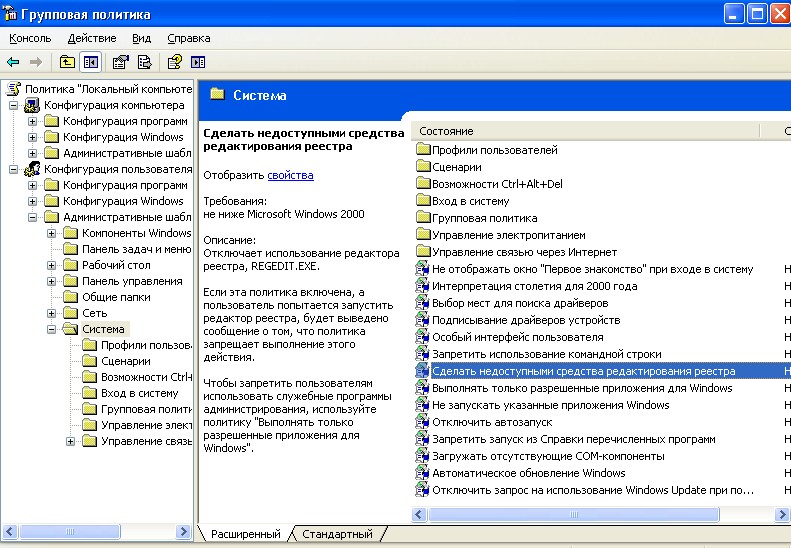The height and width of the screenshot is (548, 791).
Task: Switch to the Стандартный tab
Action: coord(337,534)
